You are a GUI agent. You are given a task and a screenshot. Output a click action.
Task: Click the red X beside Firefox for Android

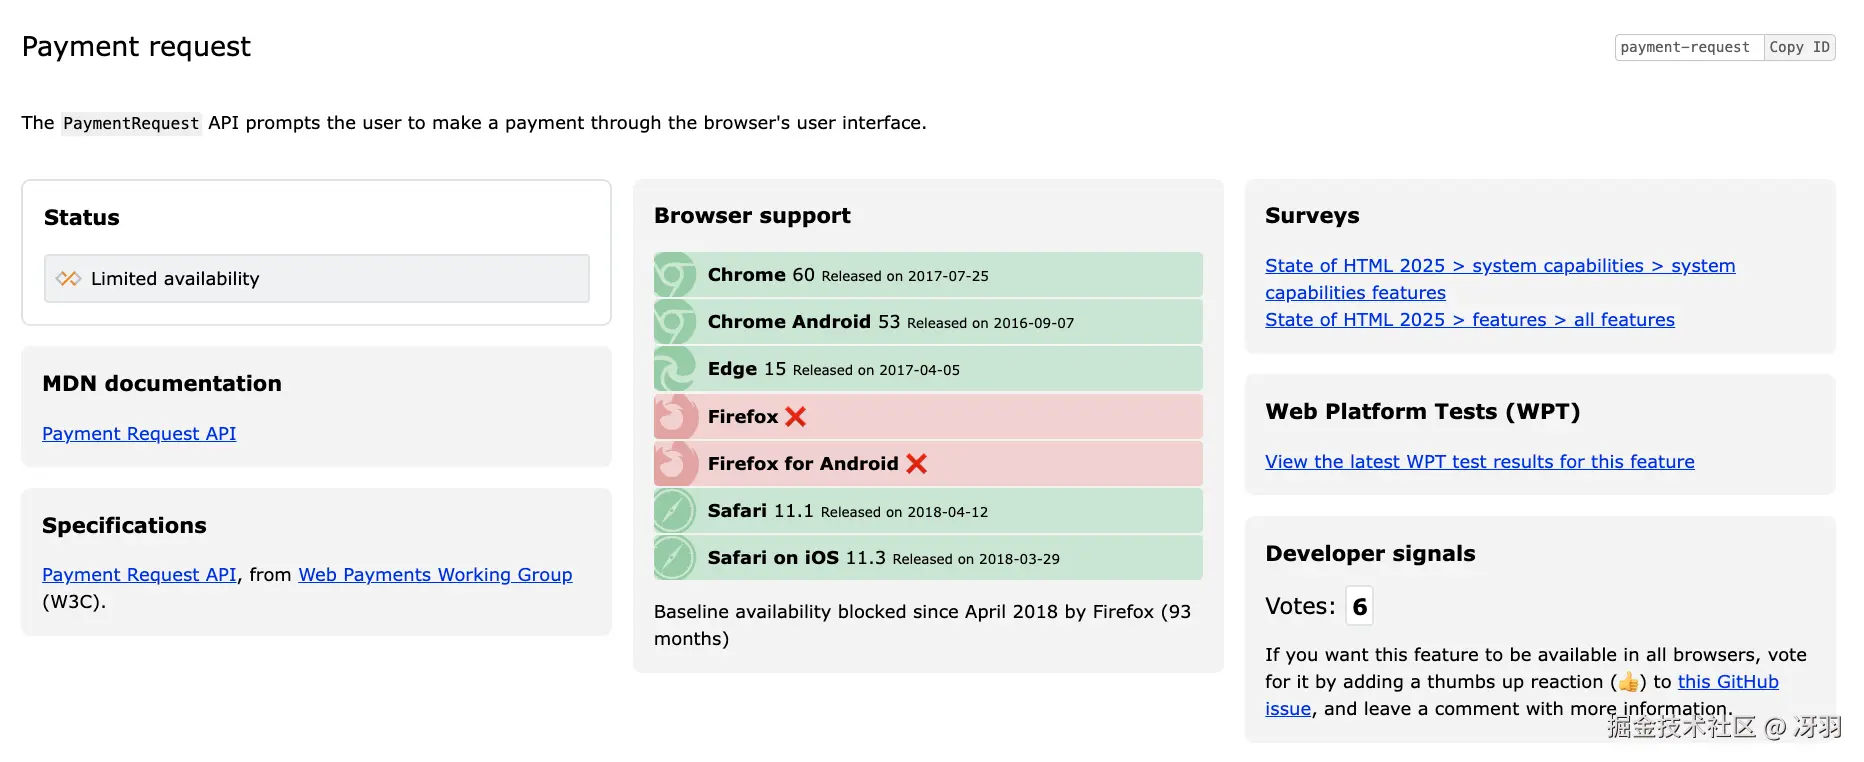click(x=916, y=464)
